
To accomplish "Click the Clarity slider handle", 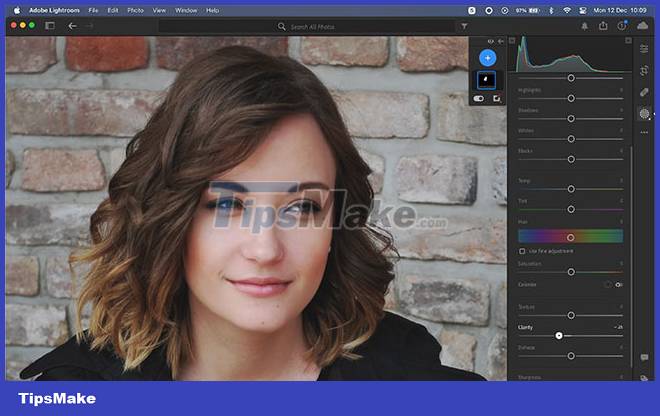I will (559, 336).
